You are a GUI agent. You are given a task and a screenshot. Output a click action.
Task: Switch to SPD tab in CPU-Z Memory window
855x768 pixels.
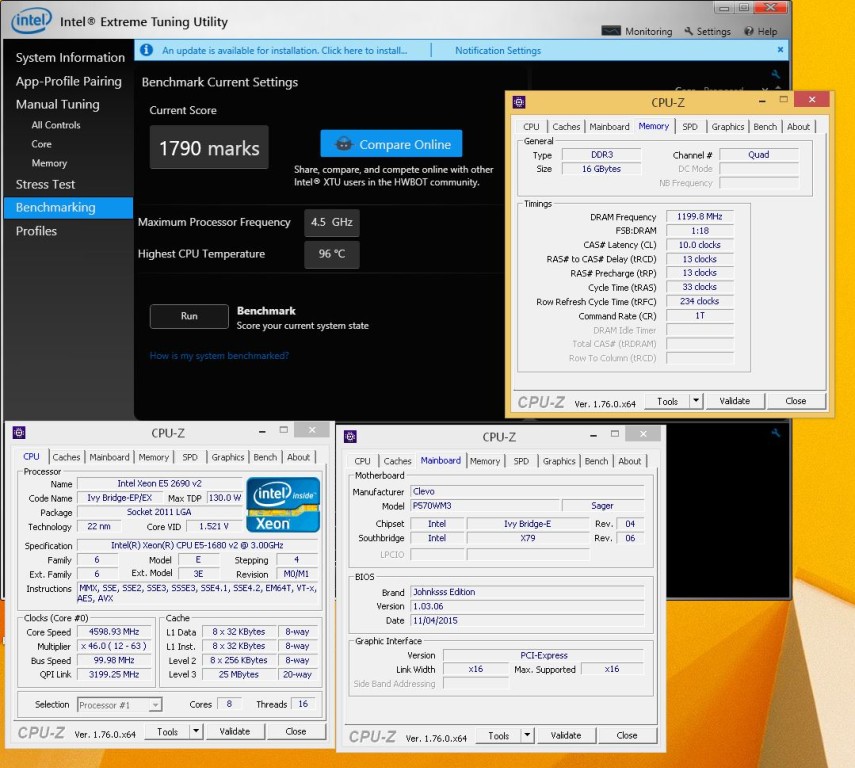pos(690,127)
